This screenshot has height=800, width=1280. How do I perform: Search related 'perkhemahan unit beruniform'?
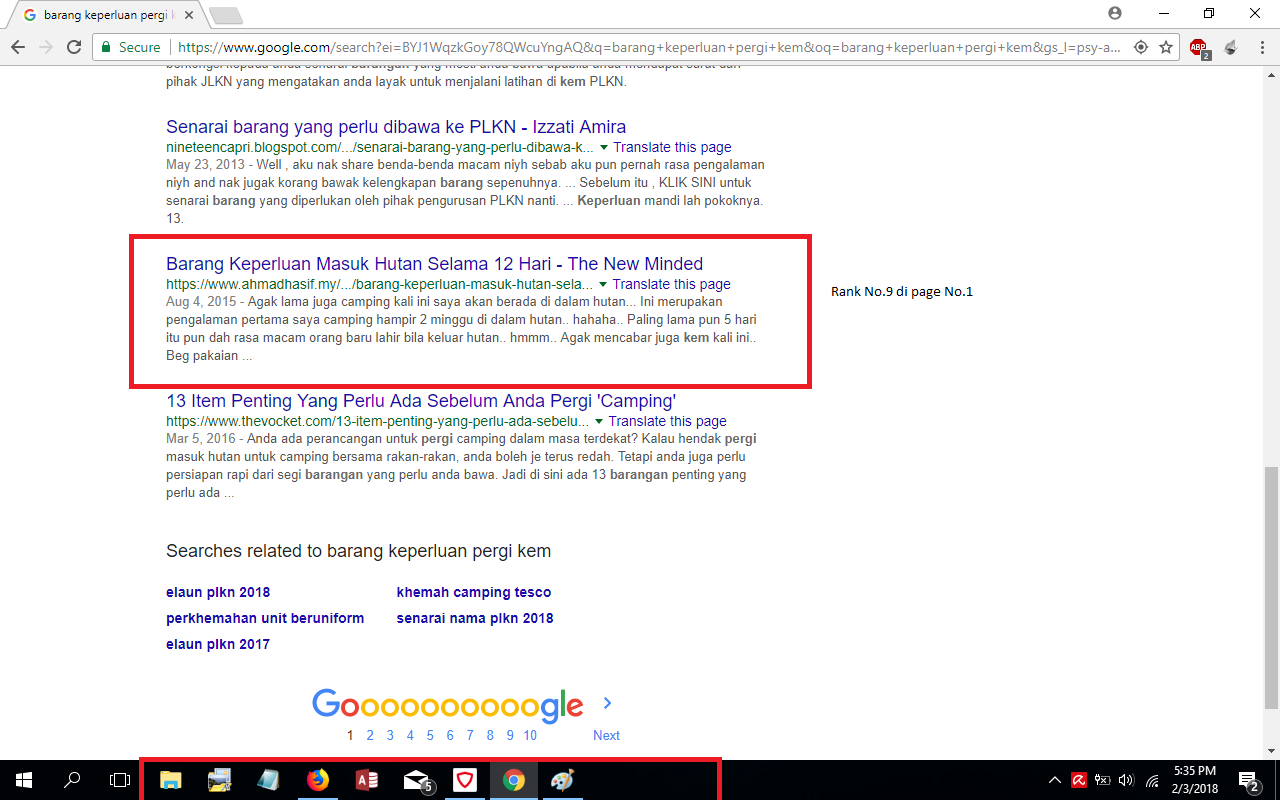[x=265, y=618]
